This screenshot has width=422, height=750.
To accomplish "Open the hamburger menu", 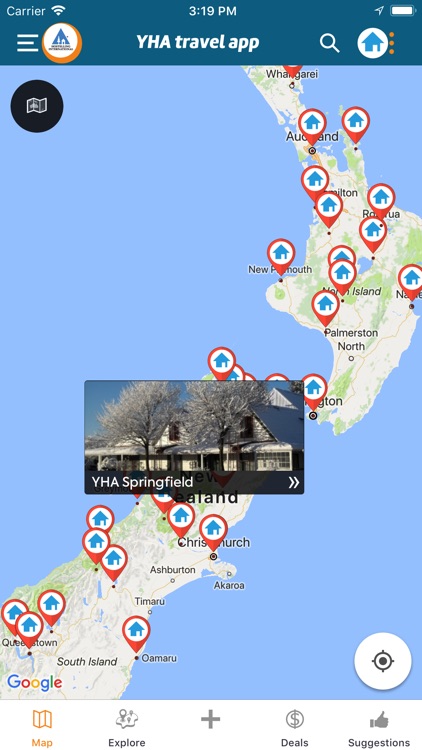I will click(27, 43).
